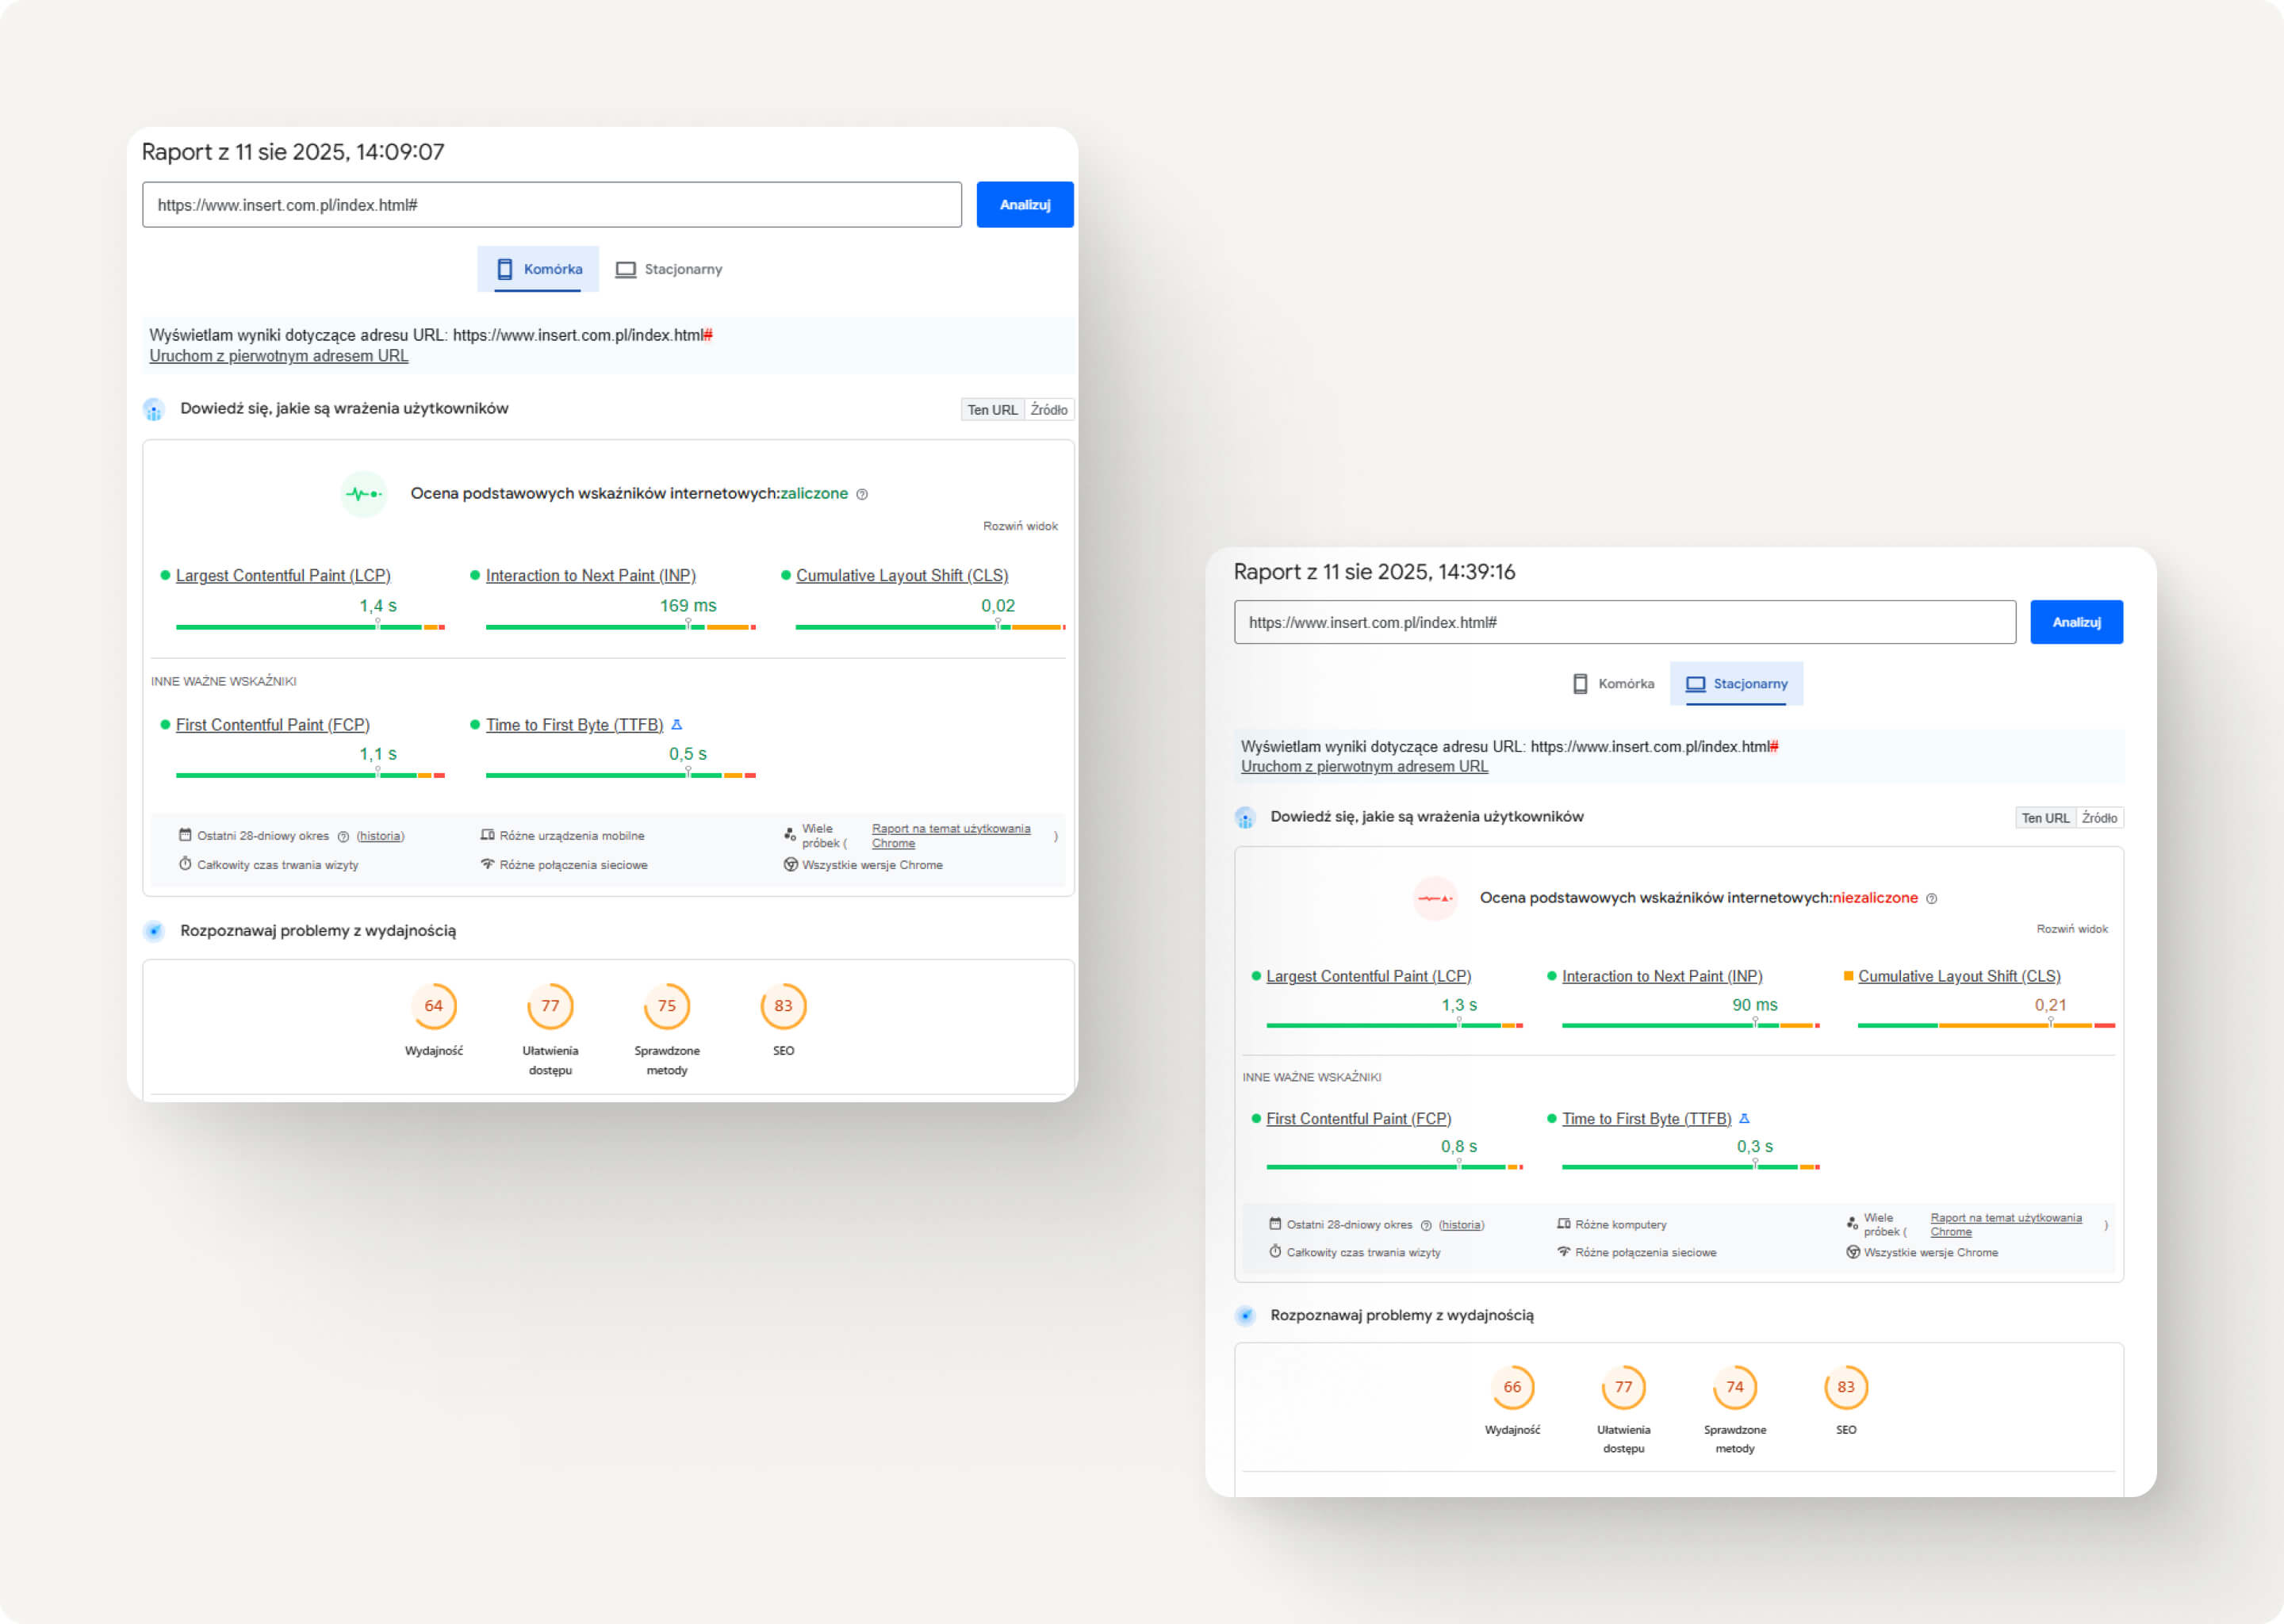
Task: Open 'Raport na temat użytkowania Chrome' in 14:09:07 report
Action: tap(950, 836)
